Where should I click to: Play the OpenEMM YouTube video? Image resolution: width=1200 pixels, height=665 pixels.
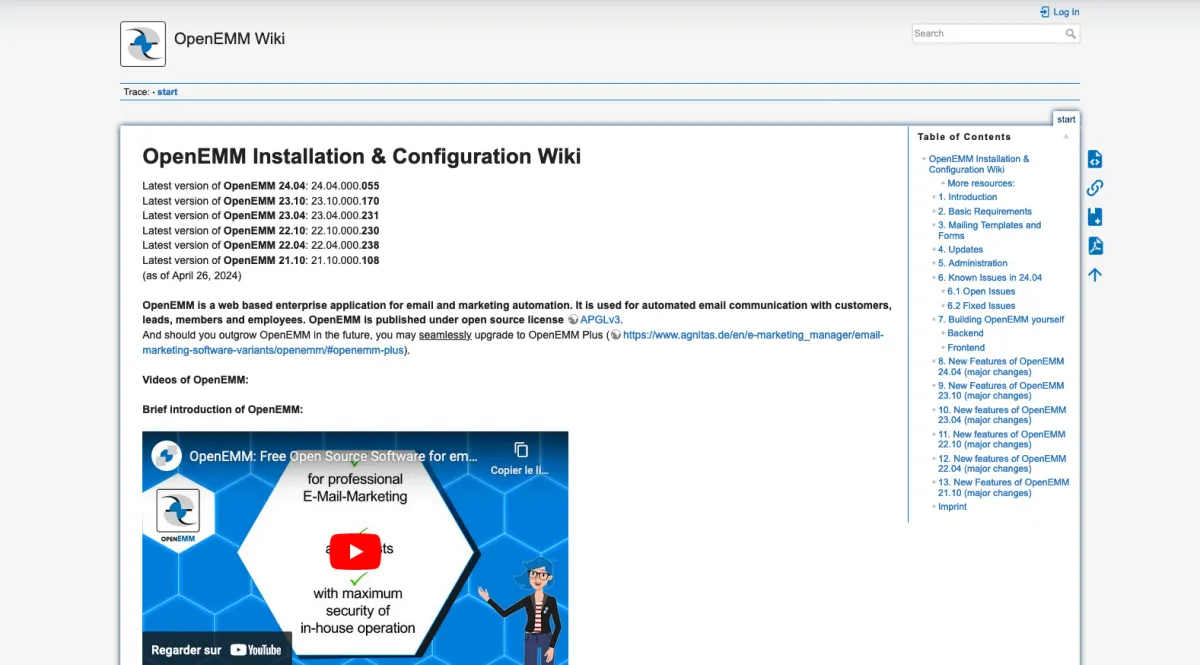(x=355, y=551)
